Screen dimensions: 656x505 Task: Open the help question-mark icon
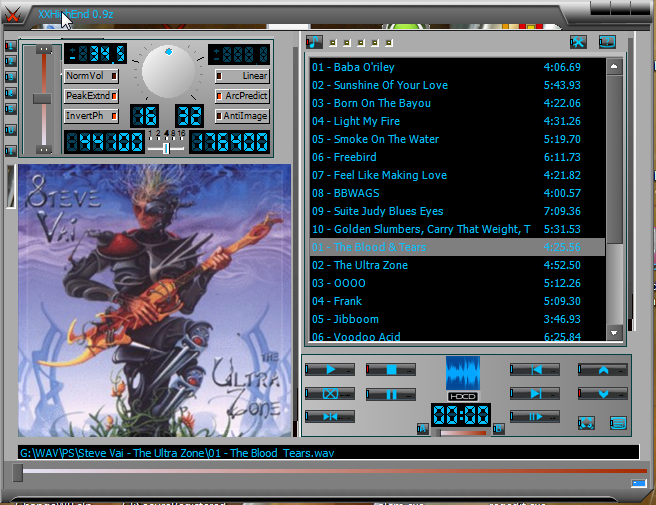(x=607, y=42)
